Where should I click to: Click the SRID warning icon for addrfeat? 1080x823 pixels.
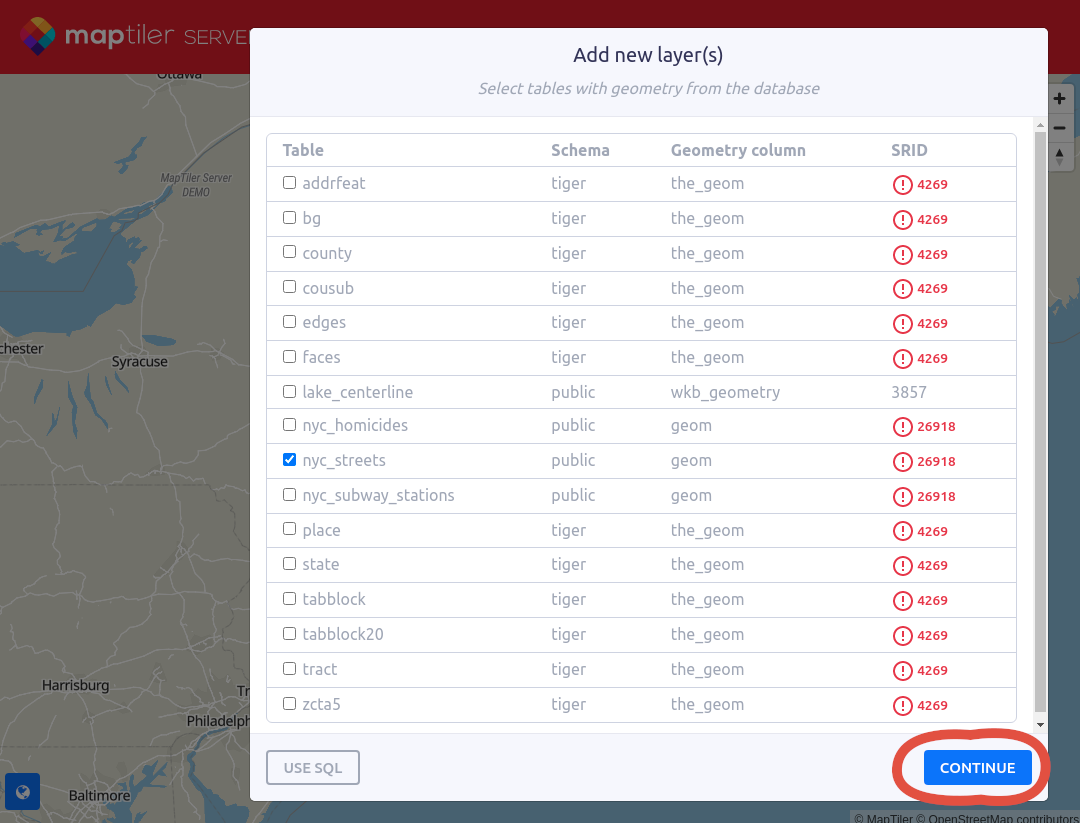click(x=903, y=184)
